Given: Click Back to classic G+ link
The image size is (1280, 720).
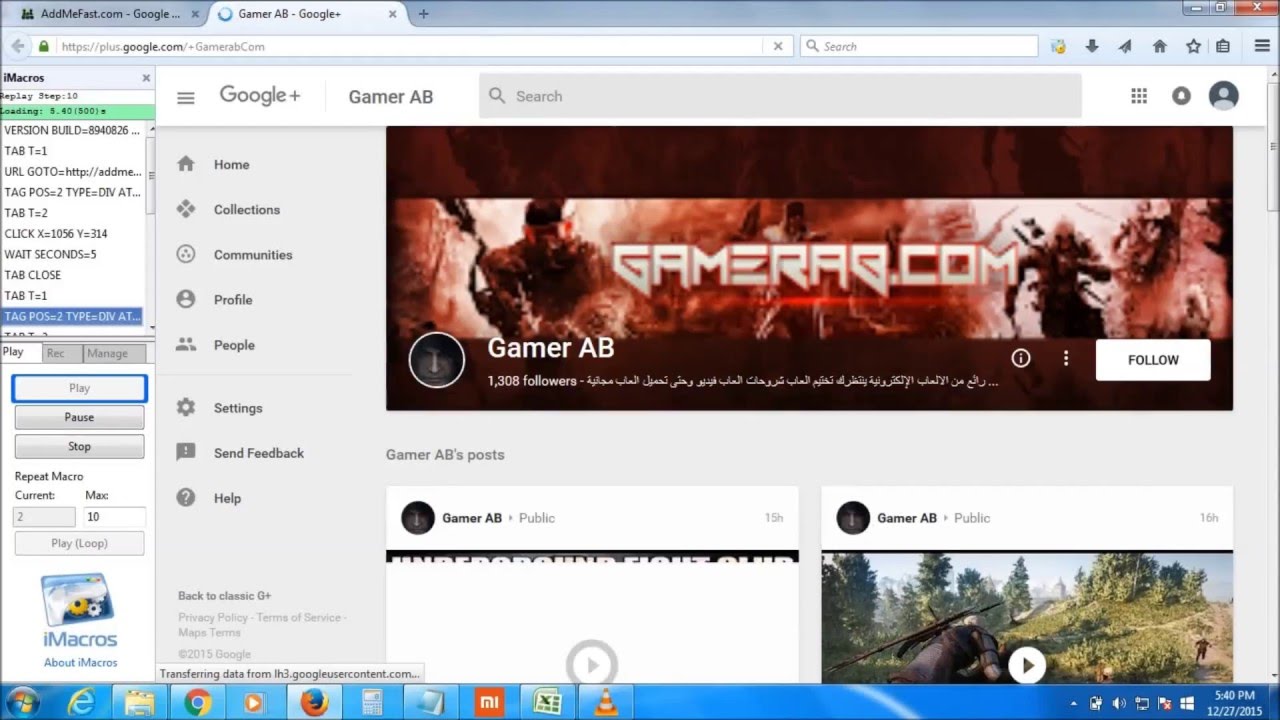Looking at the screenshot, I should 224,596.
